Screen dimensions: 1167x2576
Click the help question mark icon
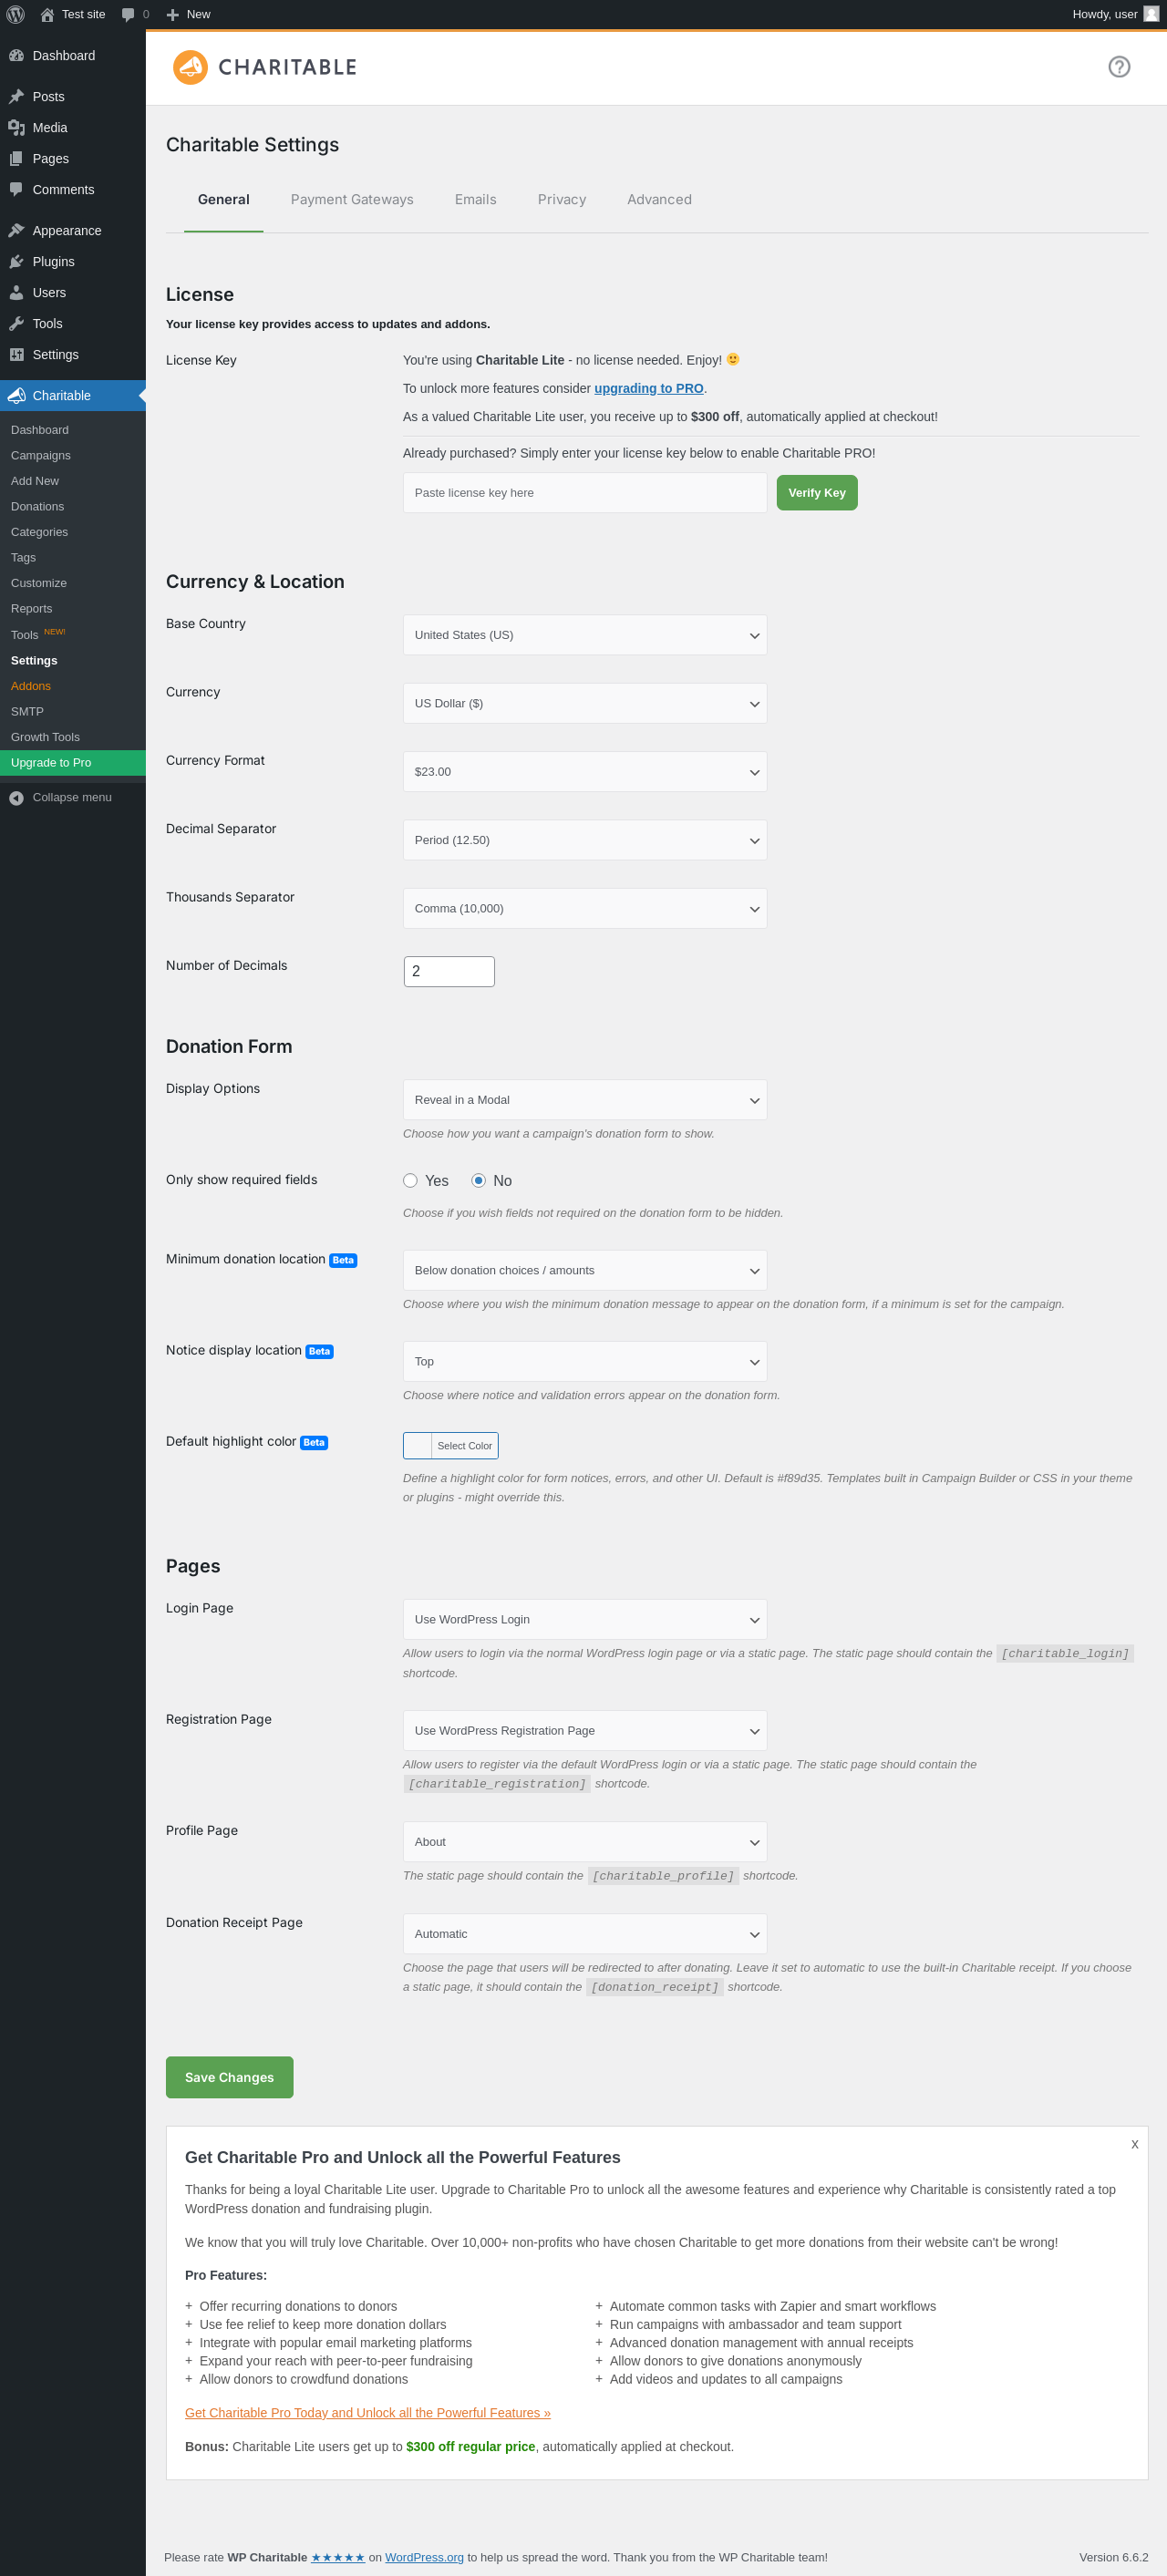[1119, 67]
